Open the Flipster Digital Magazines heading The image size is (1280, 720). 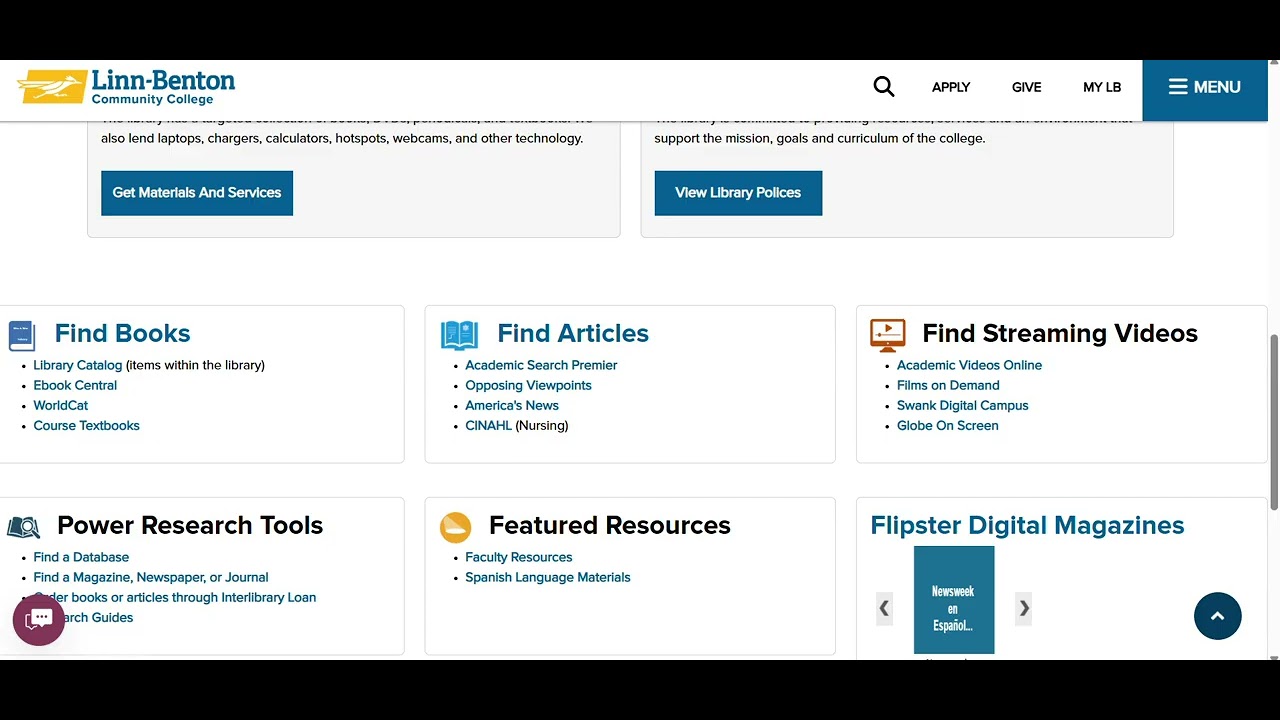point(1027,525)
